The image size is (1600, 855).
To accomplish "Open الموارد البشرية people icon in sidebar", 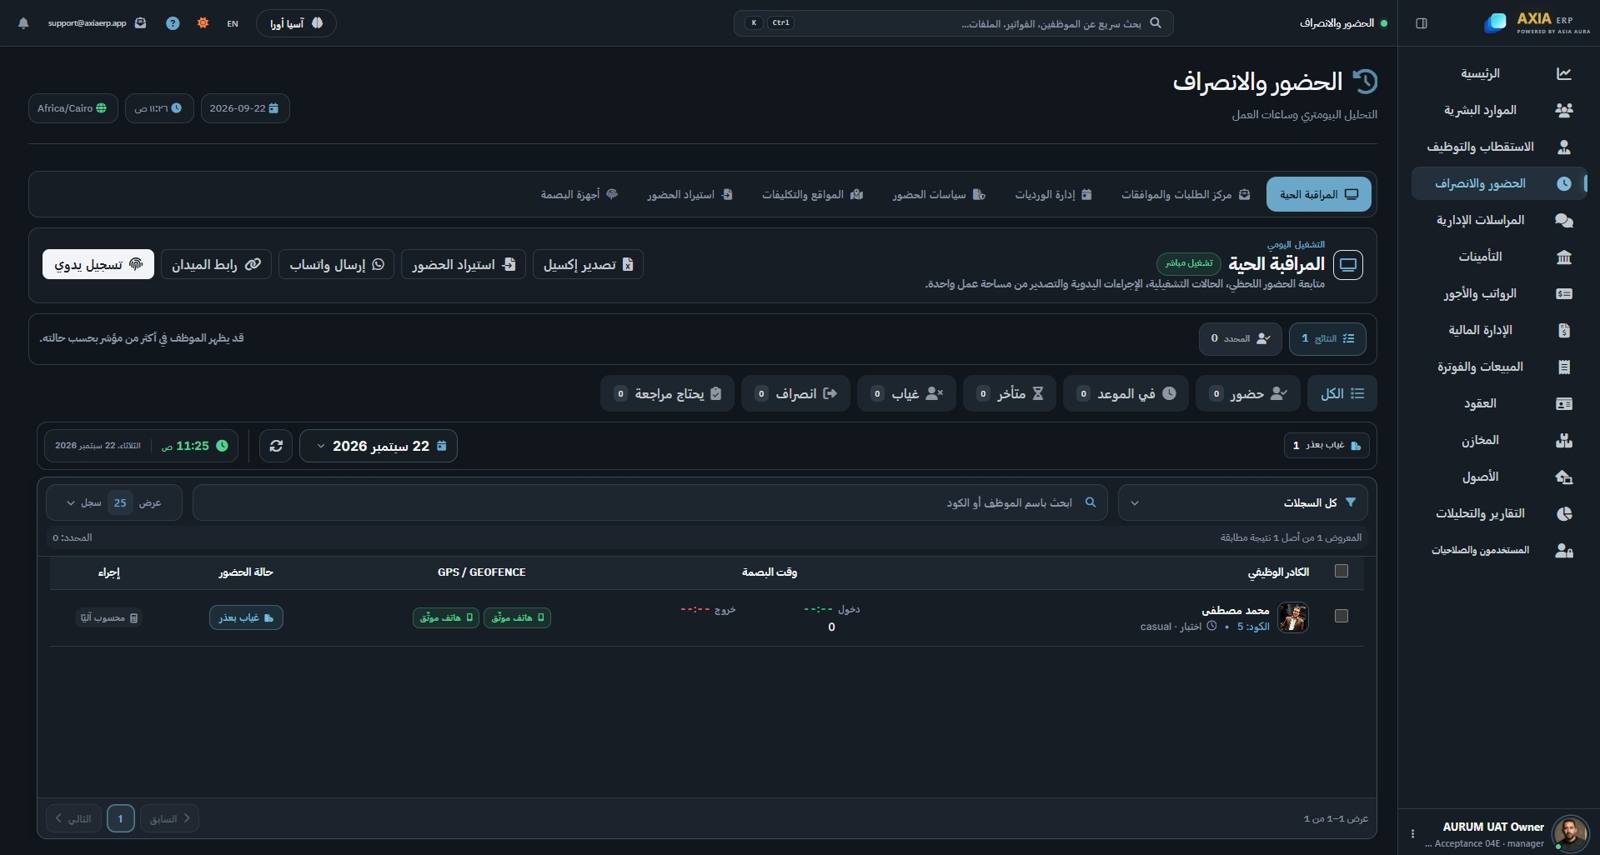I will [x=1564, y=110].
